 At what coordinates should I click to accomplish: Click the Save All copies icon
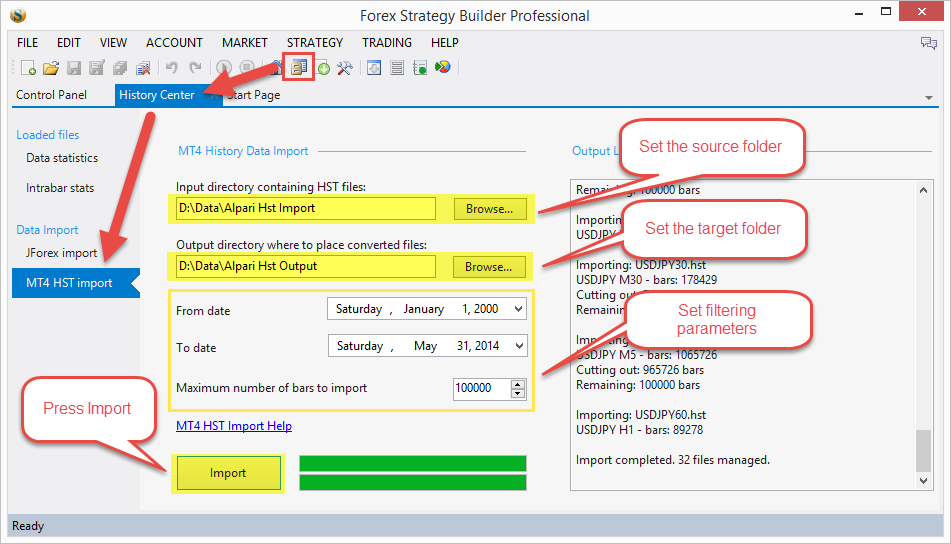[x=120, y=67]
